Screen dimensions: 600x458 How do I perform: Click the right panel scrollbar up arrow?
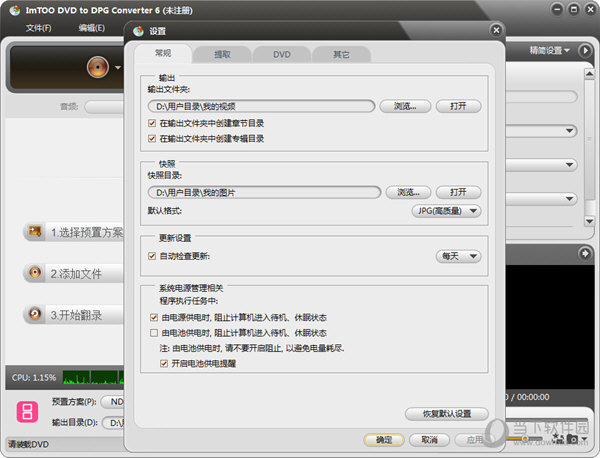[590, 73]
